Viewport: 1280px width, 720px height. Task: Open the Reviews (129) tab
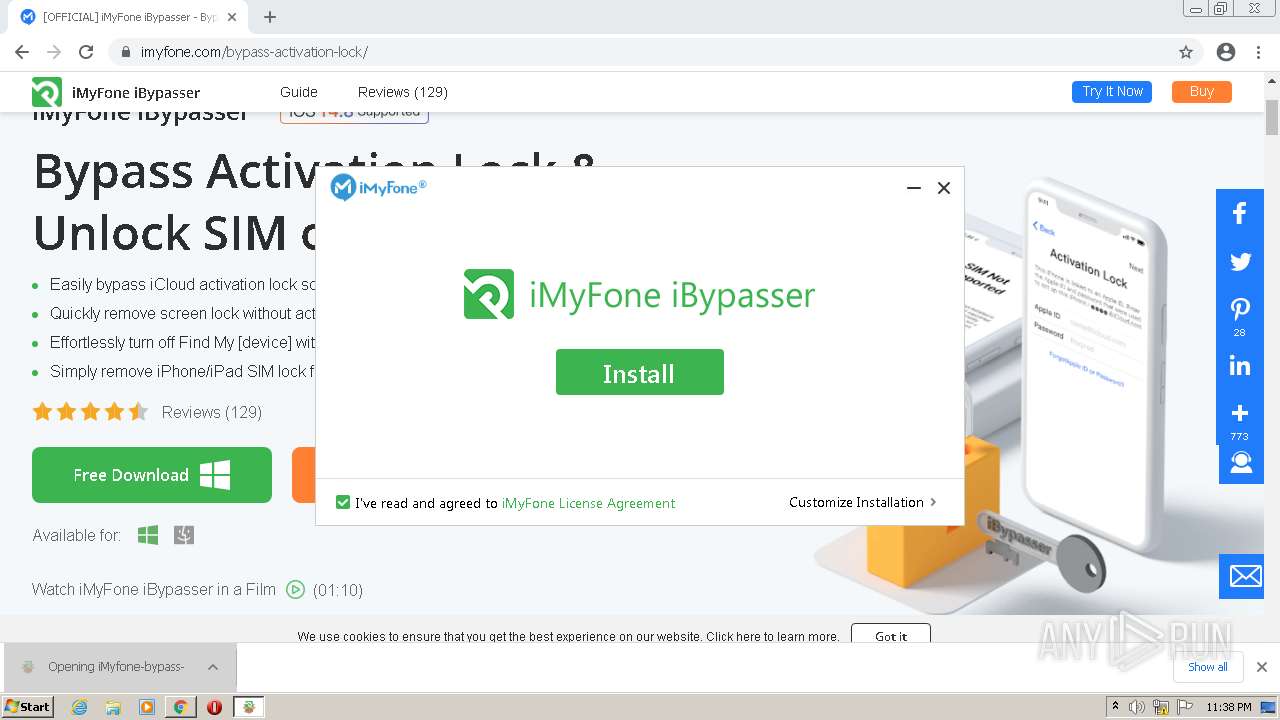[403, 92]
